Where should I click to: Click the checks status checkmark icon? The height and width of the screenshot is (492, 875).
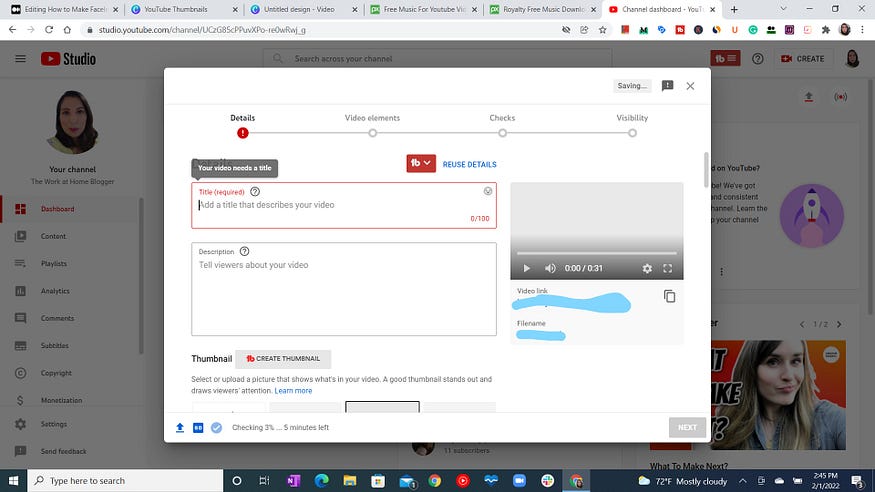(217, 428)
